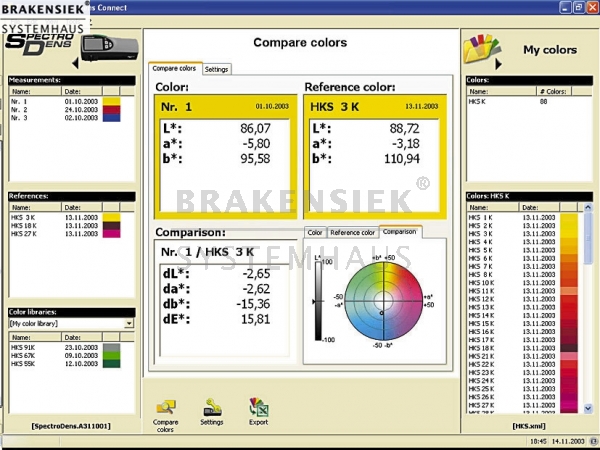Click the L* lightness bar

[x=318, y=301]
